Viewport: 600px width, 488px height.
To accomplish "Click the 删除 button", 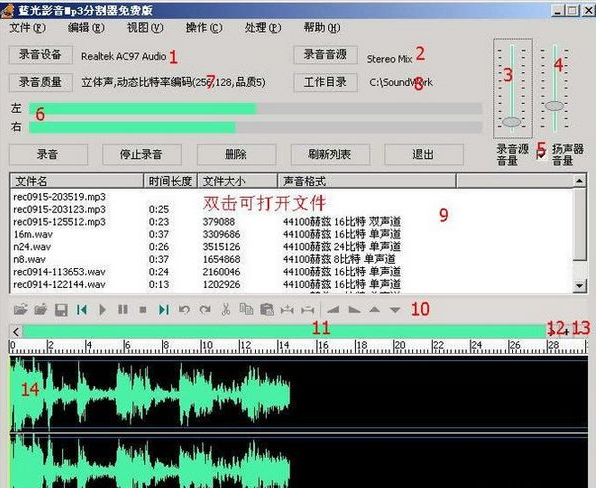I will pyautogui.click(x=236, y=154).
